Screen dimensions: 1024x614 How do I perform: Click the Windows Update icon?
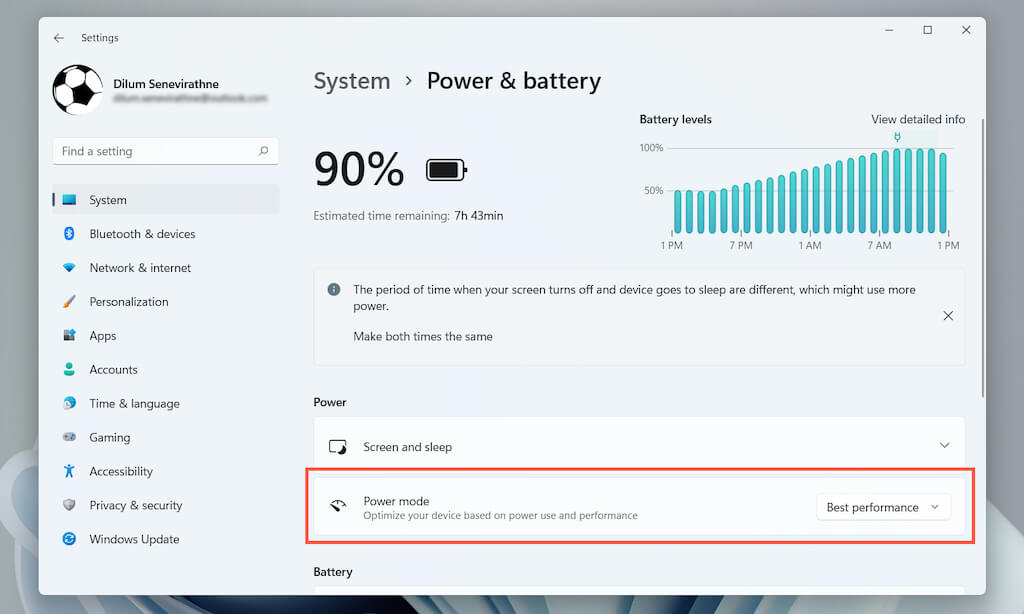70,539
